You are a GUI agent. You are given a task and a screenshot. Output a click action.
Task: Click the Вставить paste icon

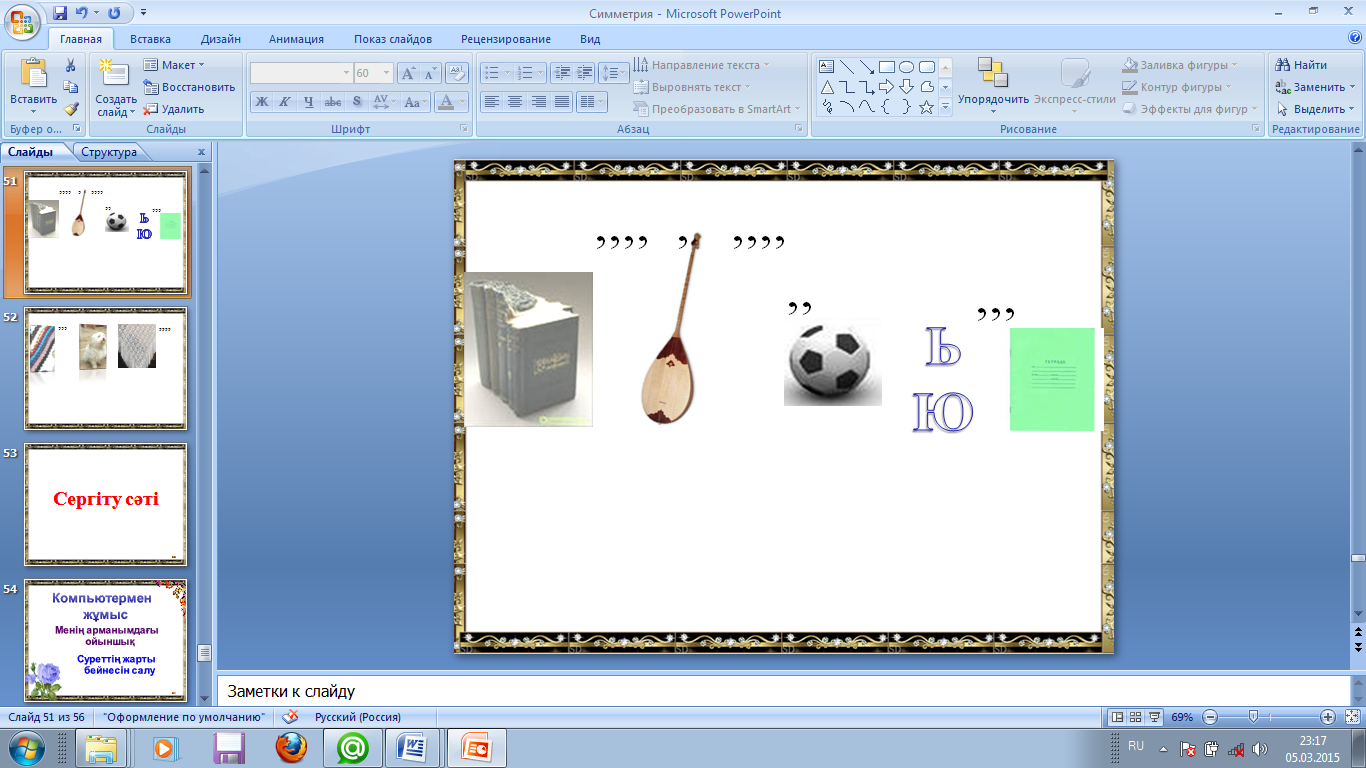(33, 75)
